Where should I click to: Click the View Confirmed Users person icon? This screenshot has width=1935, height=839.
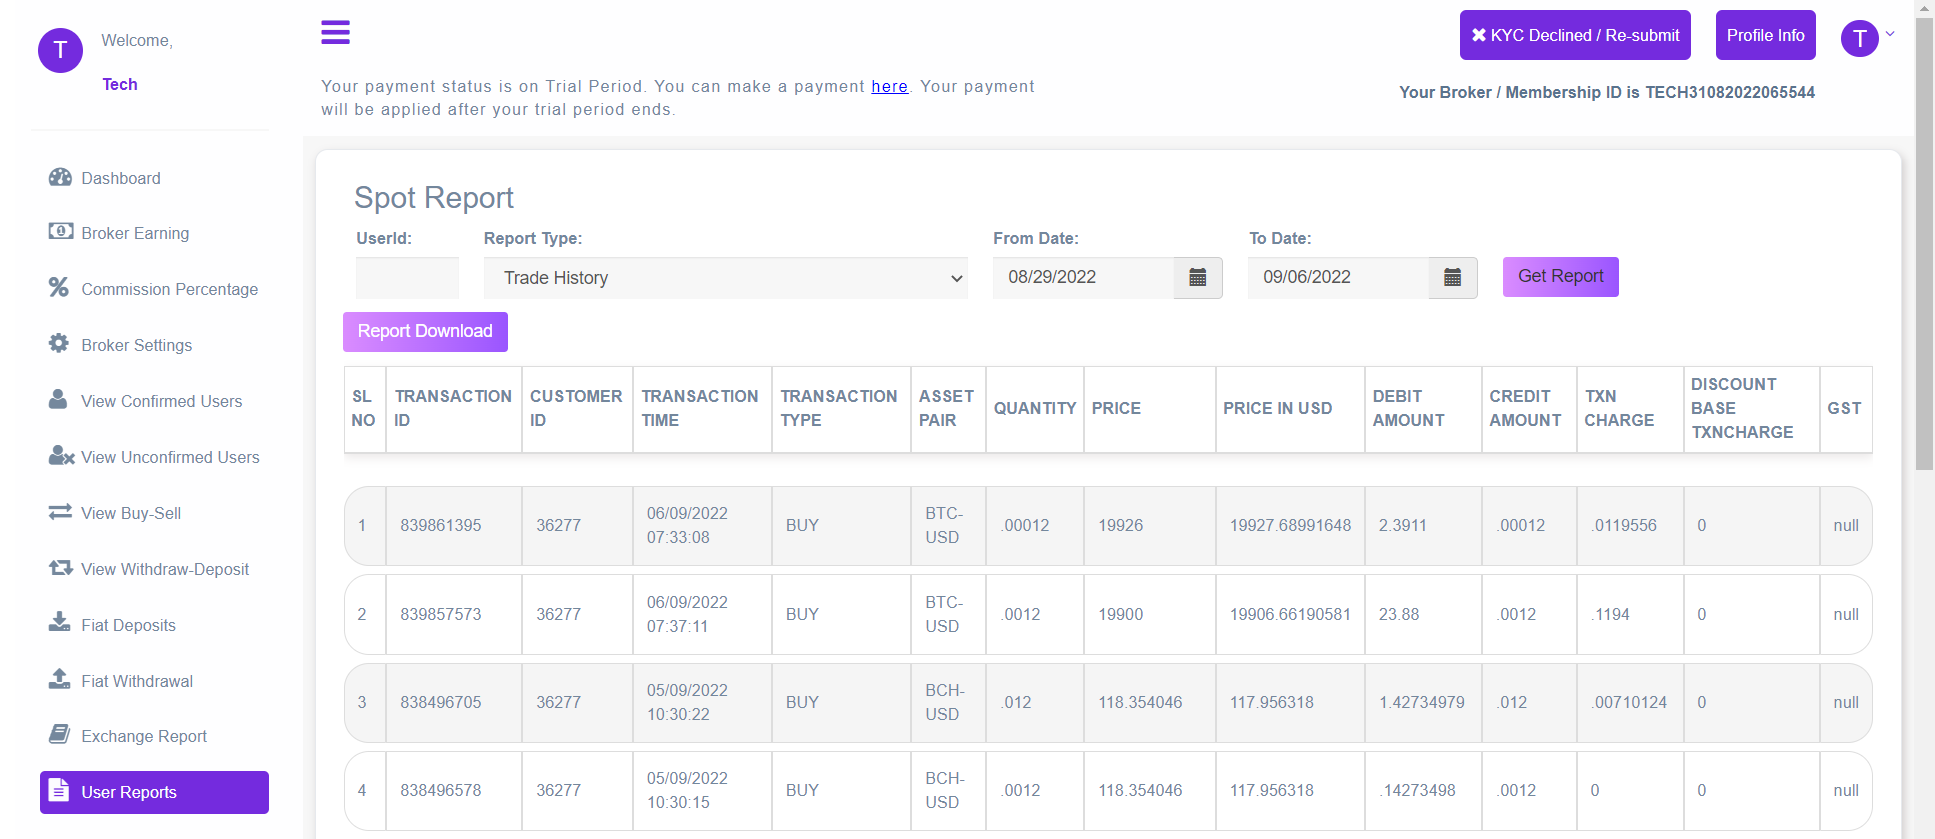[58, 400]
